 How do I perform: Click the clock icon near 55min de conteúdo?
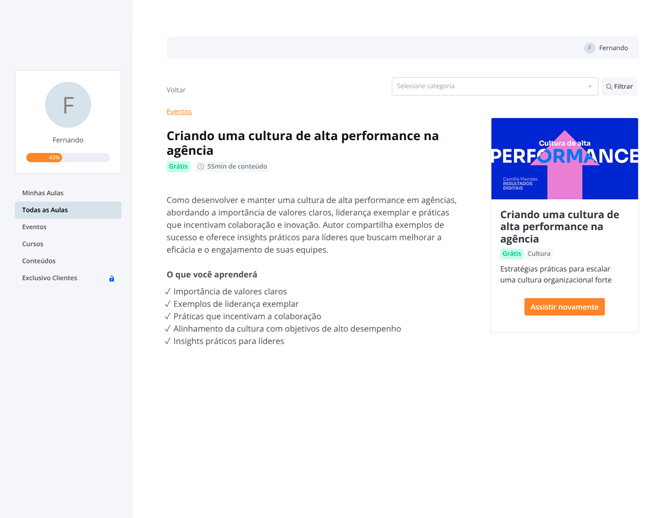[200, 167]
